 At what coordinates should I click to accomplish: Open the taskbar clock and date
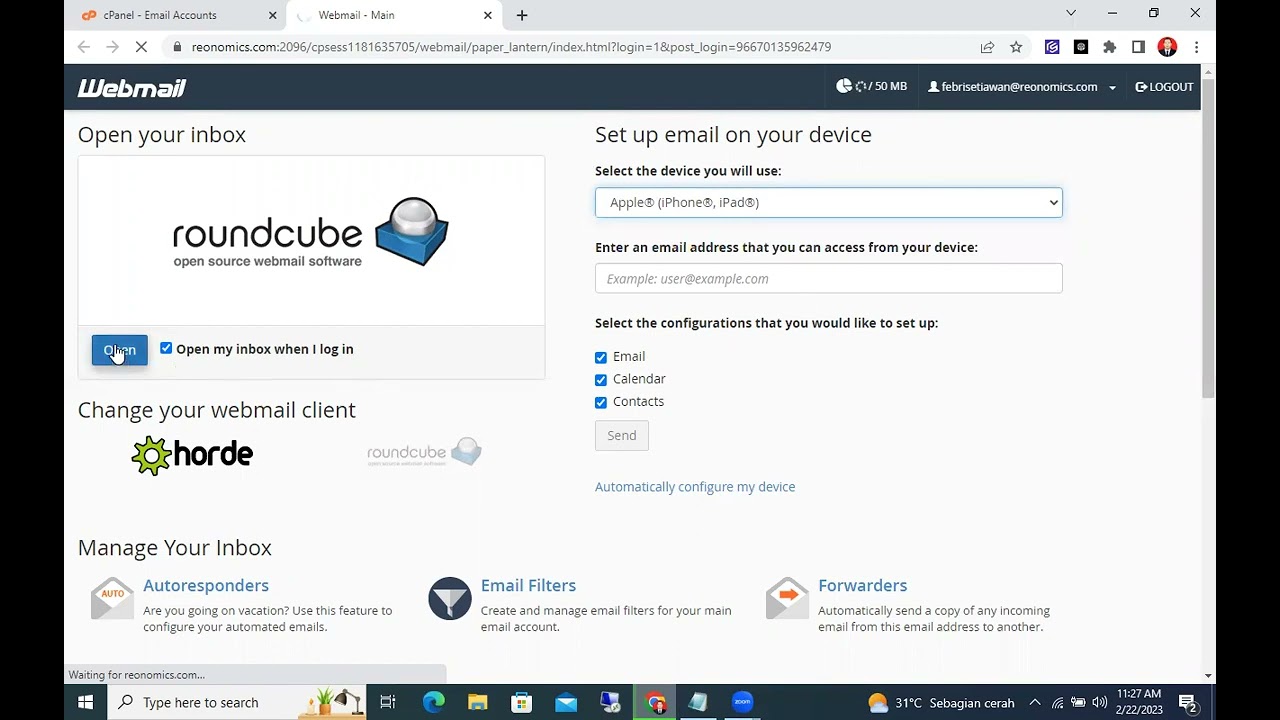click(x=1140, y=702)
